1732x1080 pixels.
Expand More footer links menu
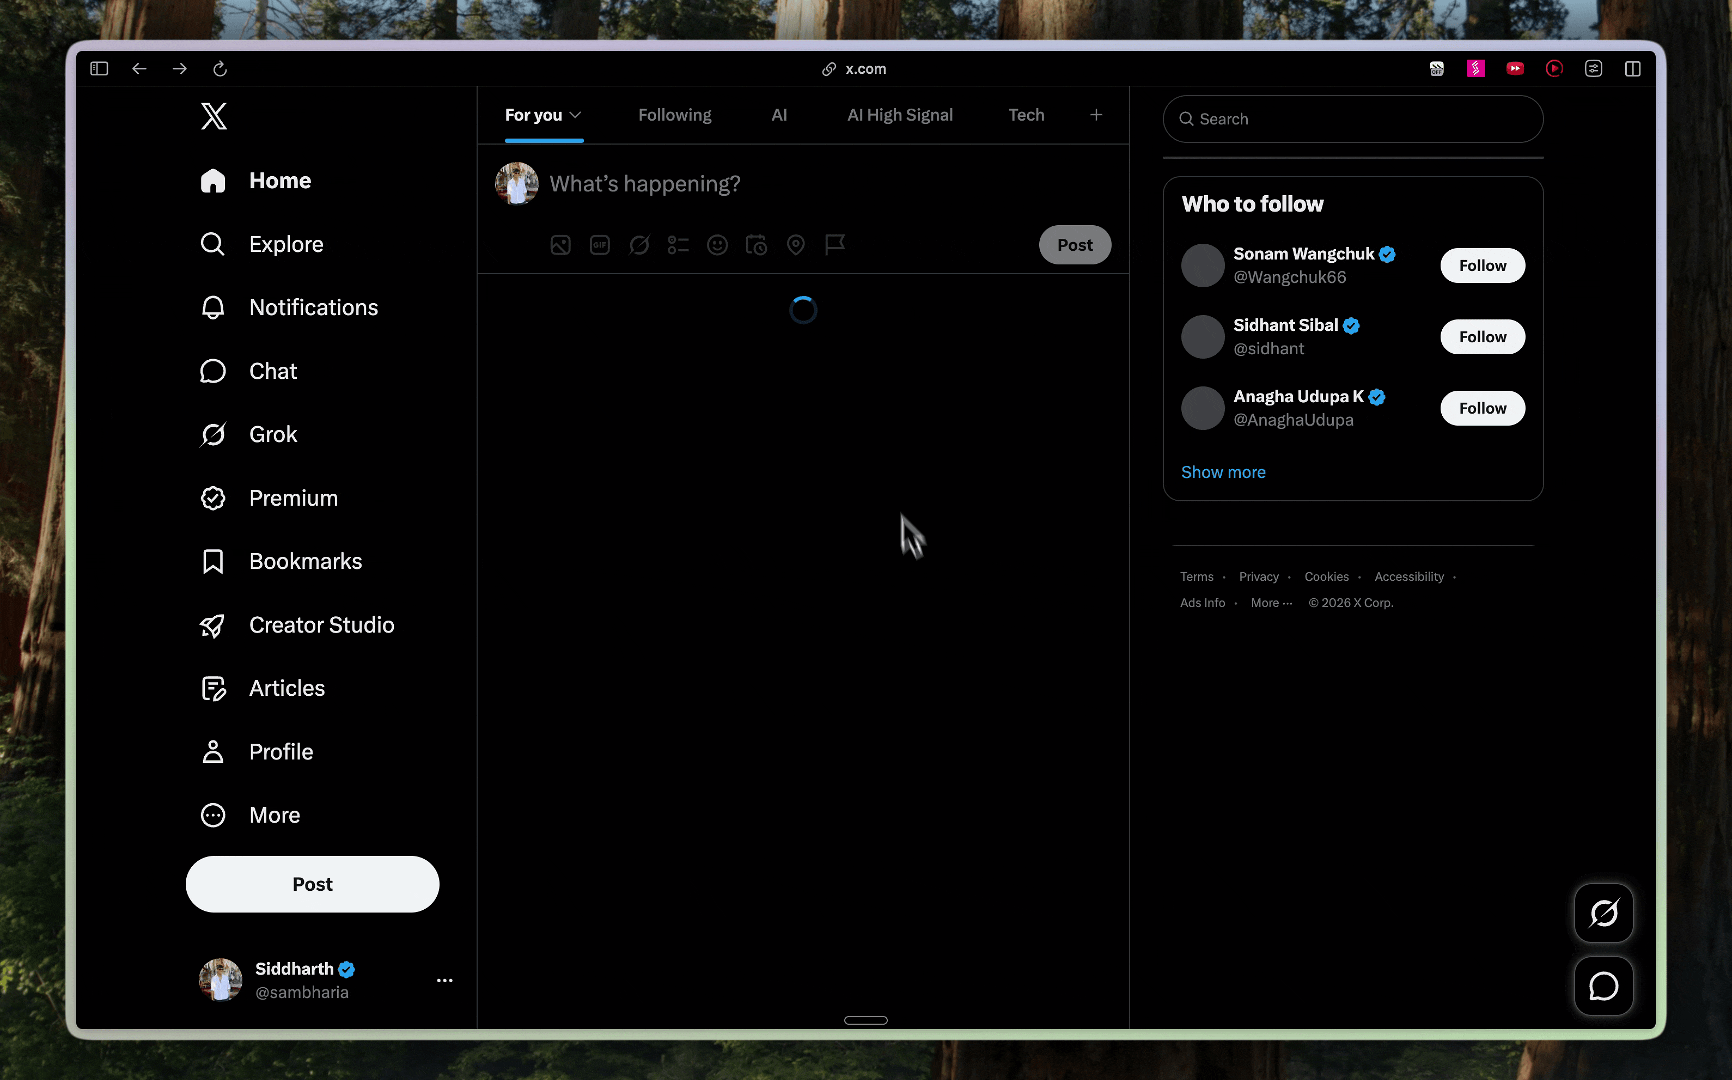(x=1271, y=603)
